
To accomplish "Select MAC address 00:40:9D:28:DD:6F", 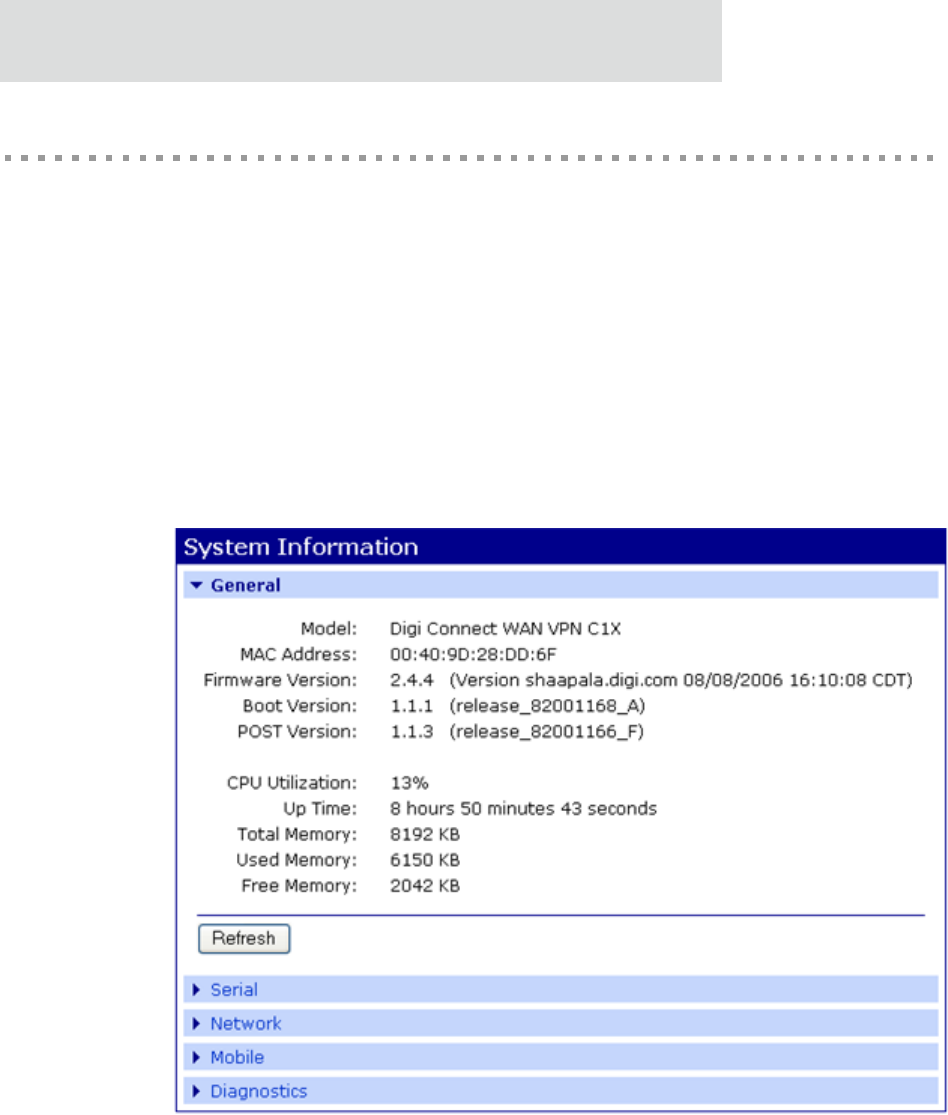I will click(473, 654).
